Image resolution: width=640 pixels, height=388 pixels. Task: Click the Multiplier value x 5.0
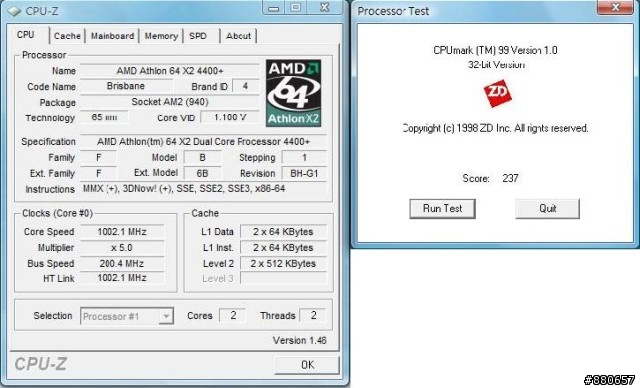point(122,248)
